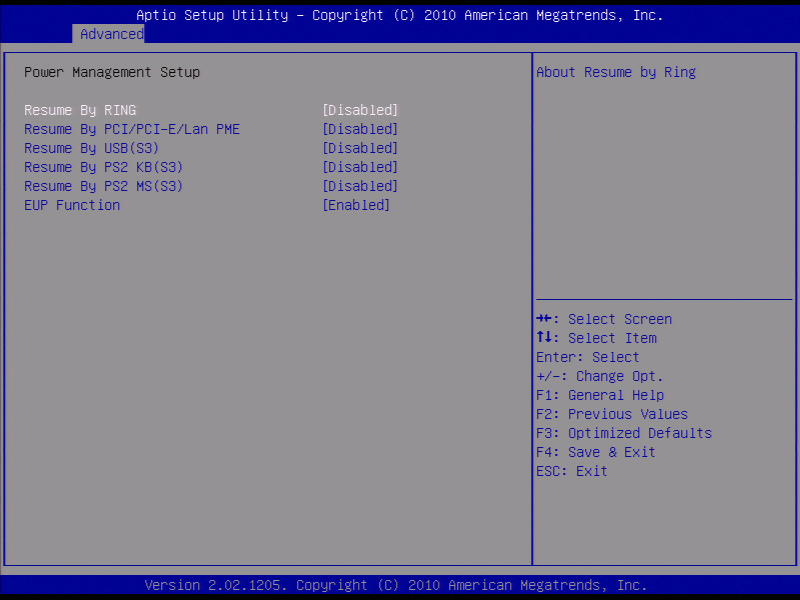800x600 pixels.
Task: Open PS2 MS(S3) Disabled value
Action: coord(360,186)
